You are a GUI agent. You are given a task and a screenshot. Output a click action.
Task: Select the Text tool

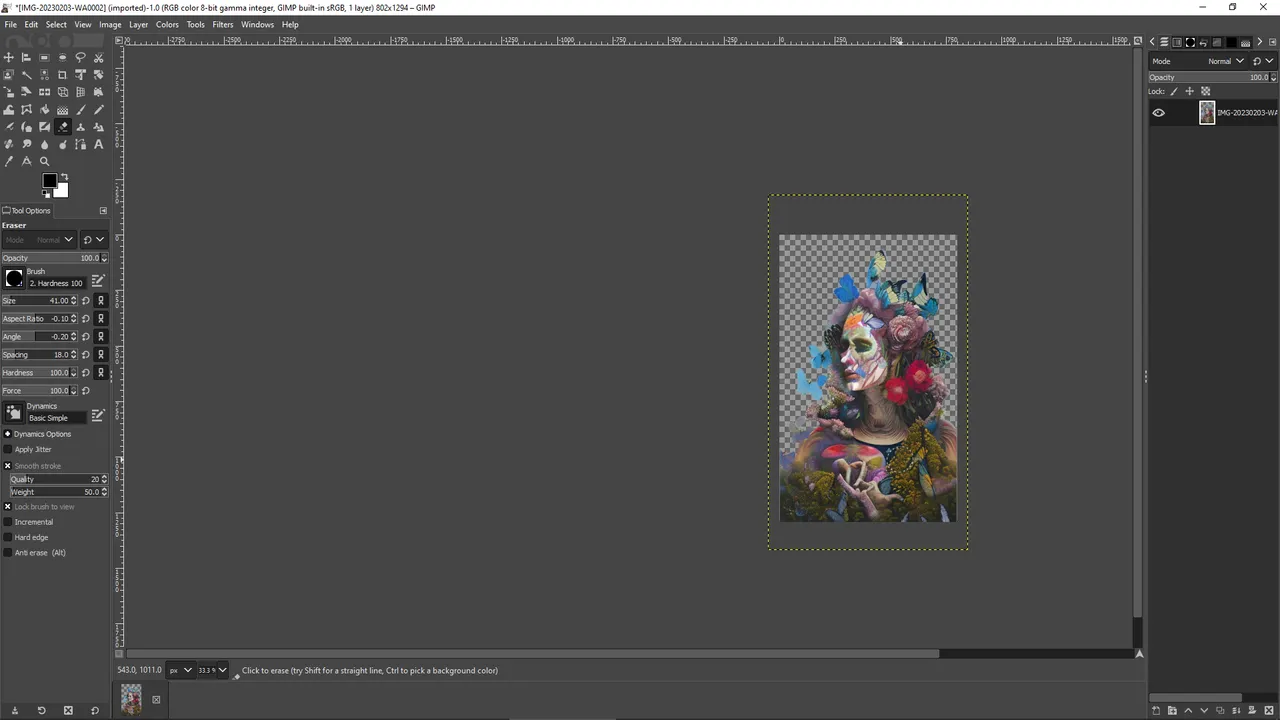point(98,144)
